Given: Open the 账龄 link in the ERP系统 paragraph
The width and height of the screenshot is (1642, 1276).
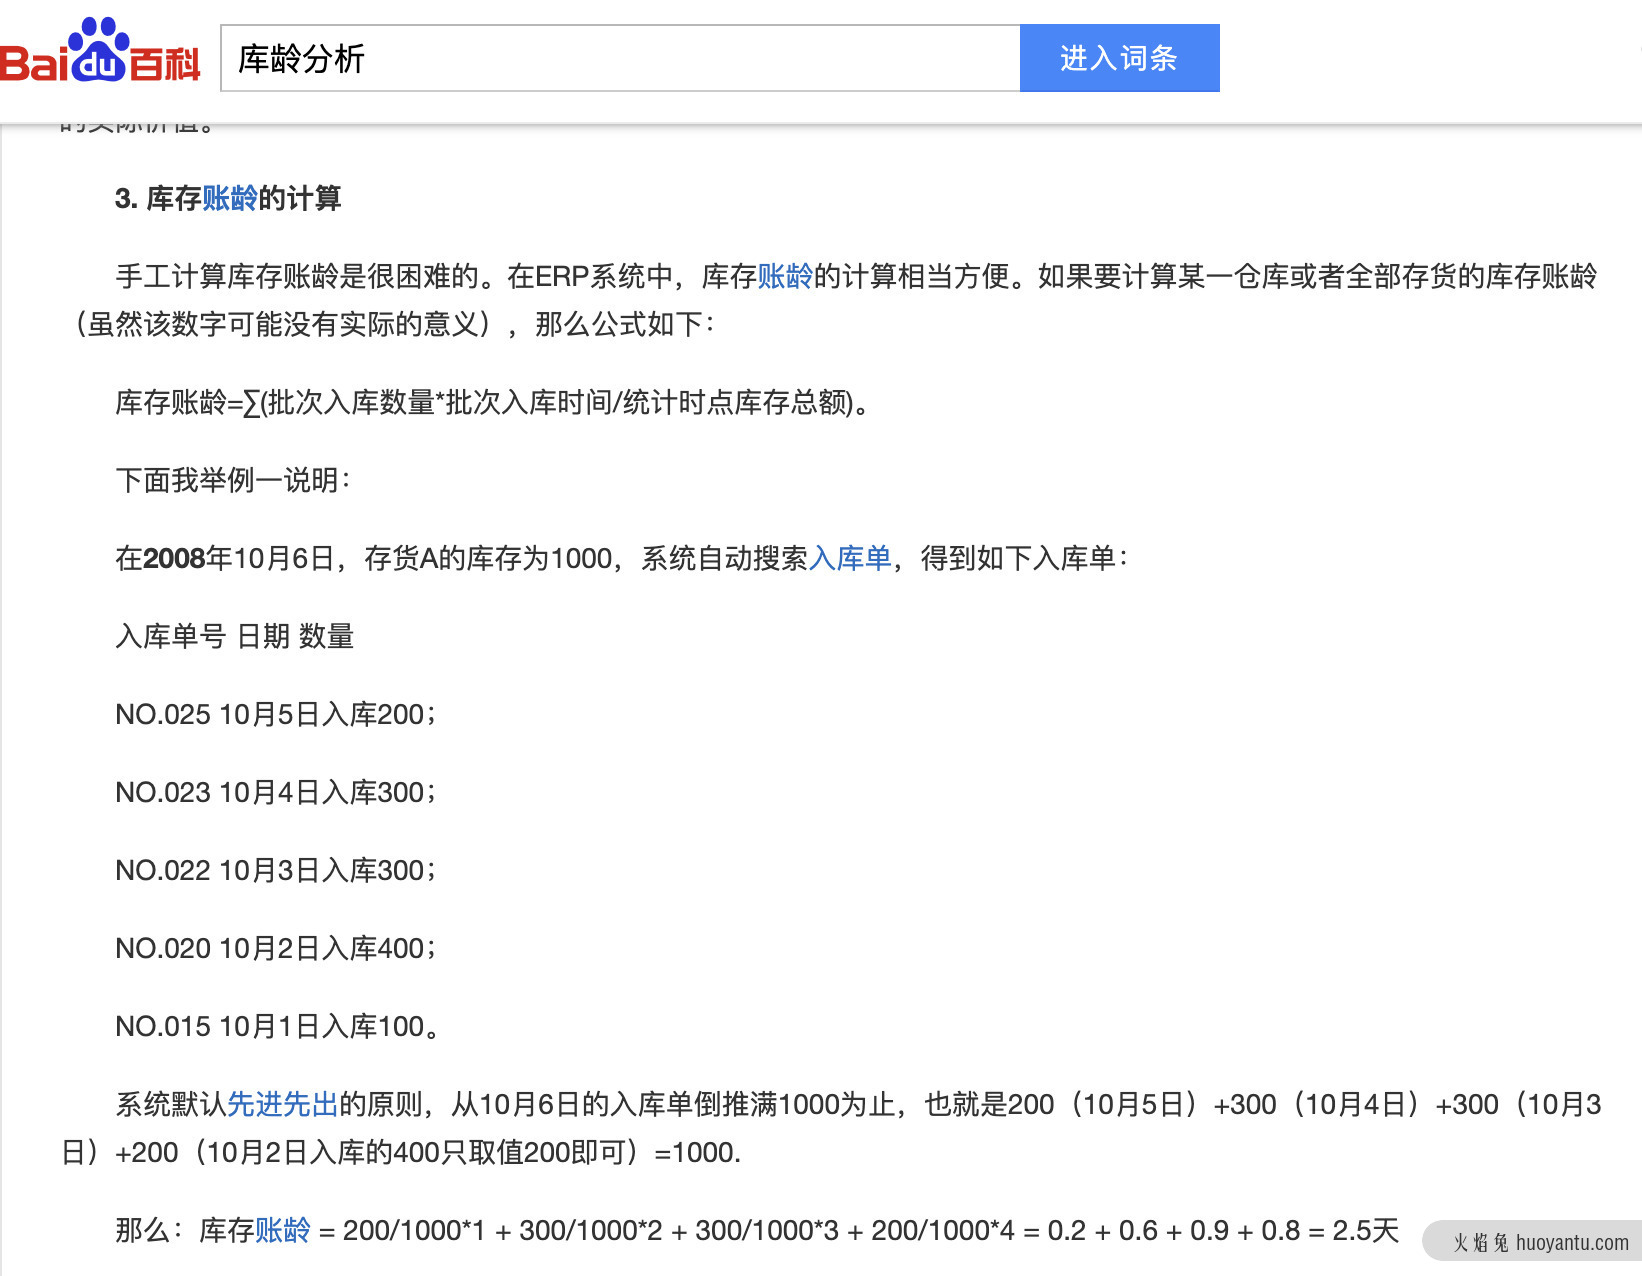Looking at the screenshot, I should click(785, 276).
